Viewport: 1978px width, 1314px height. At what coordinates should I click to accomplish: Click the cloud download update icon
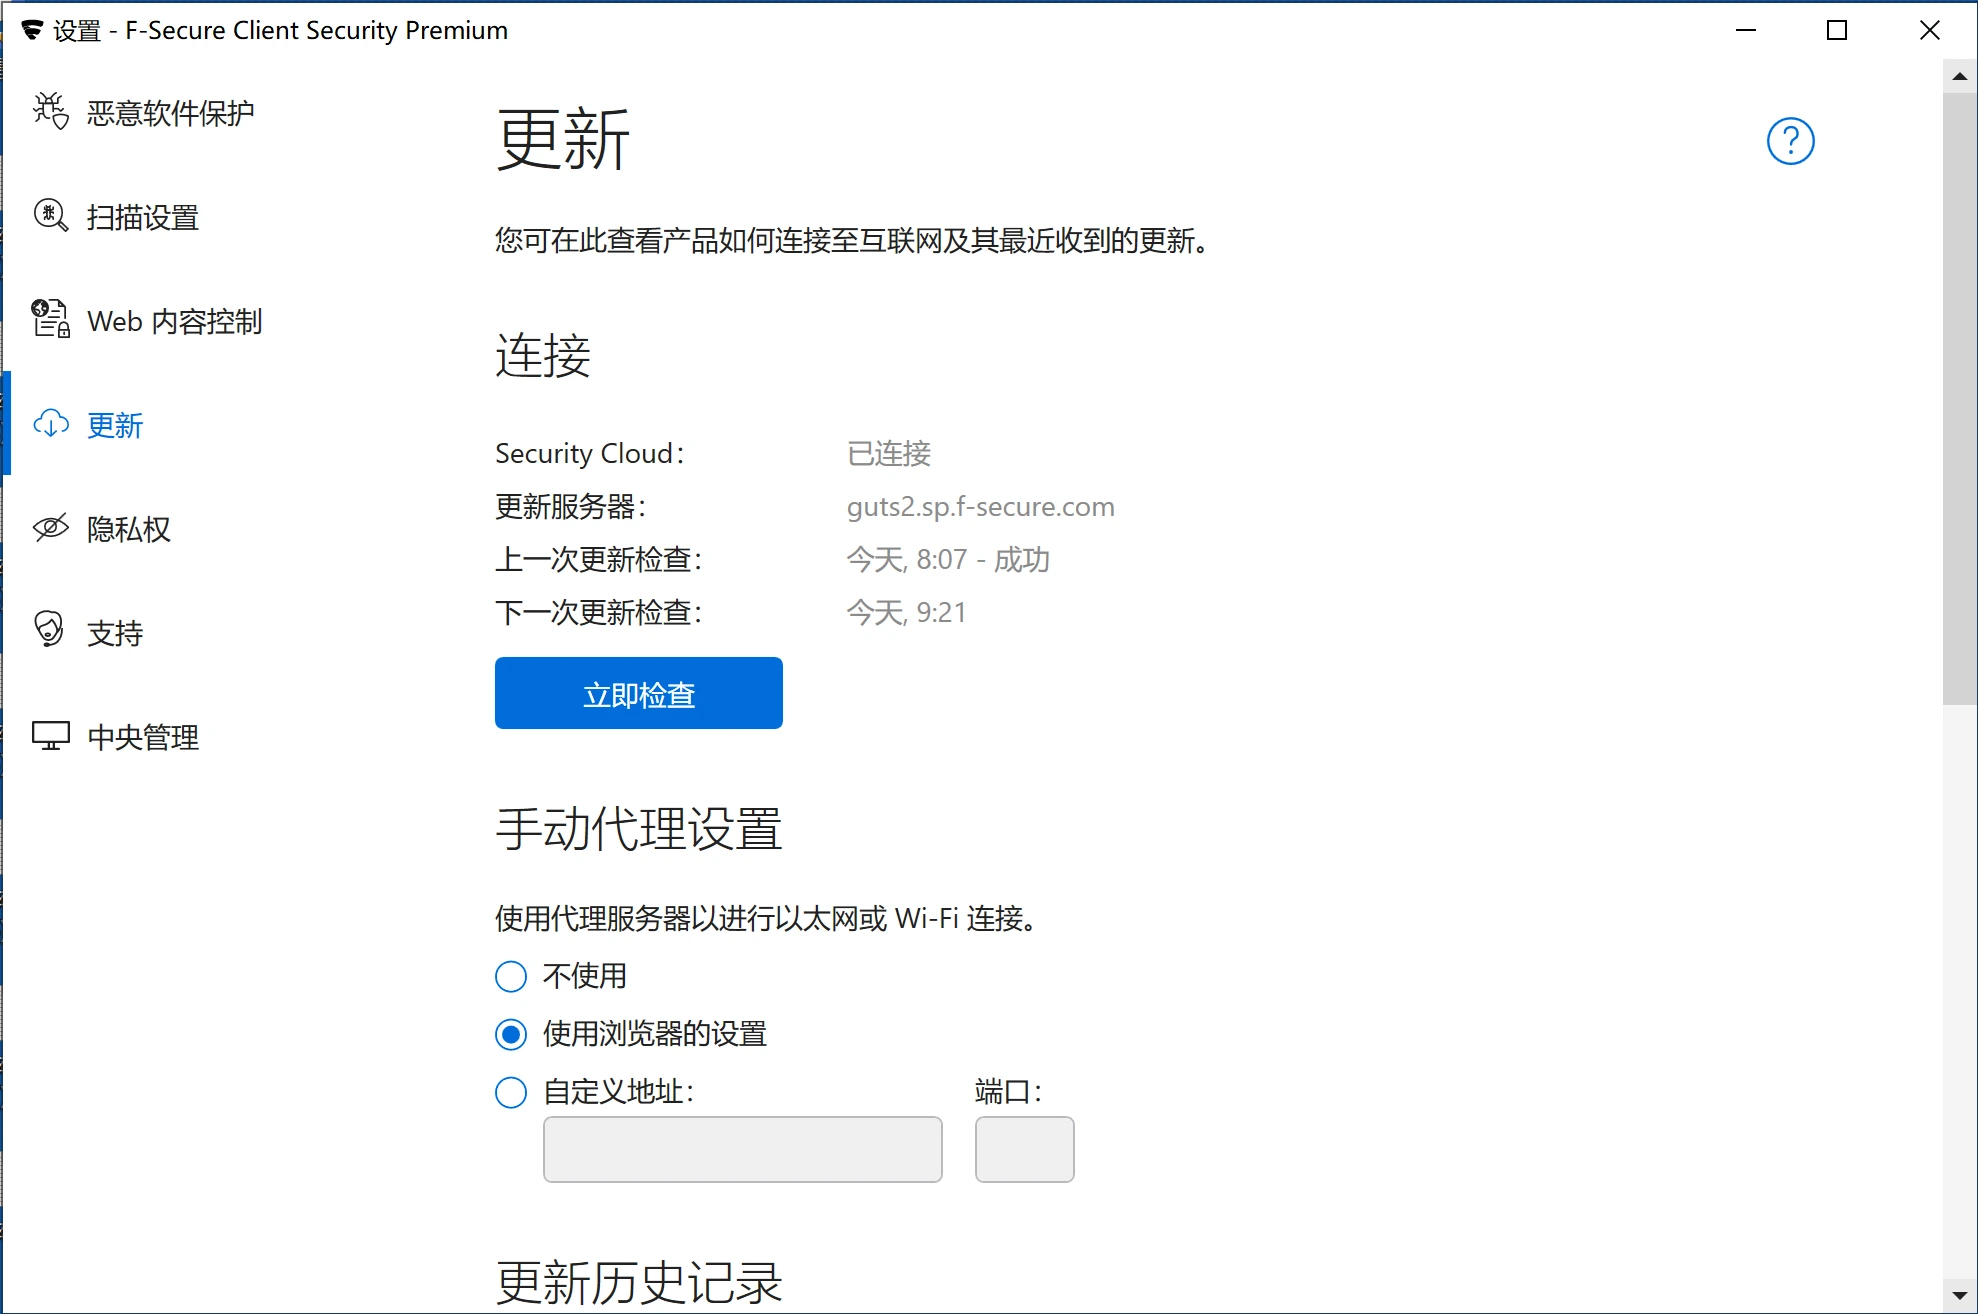[51, 424]
